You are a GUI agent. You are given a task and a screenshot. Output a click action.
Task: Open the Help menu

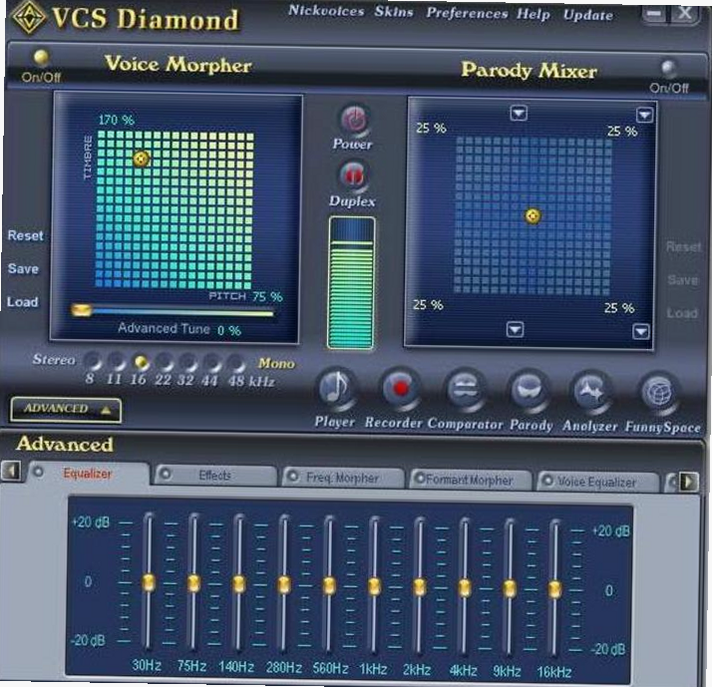click(533, 14)
